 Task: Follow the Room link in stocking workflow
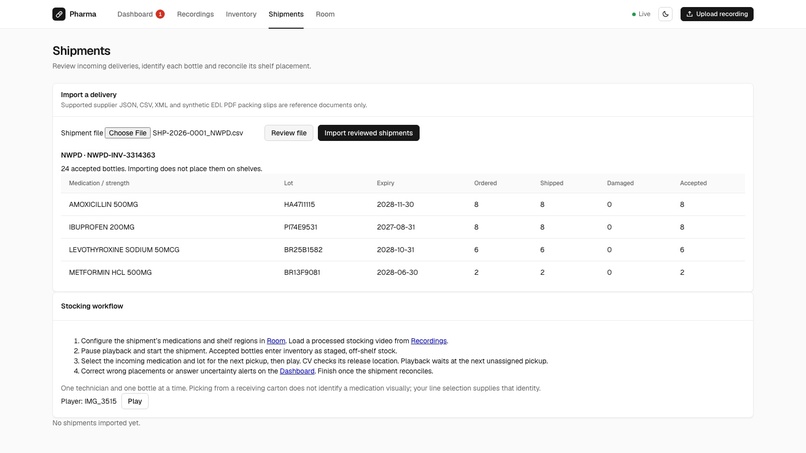[276, 340]
